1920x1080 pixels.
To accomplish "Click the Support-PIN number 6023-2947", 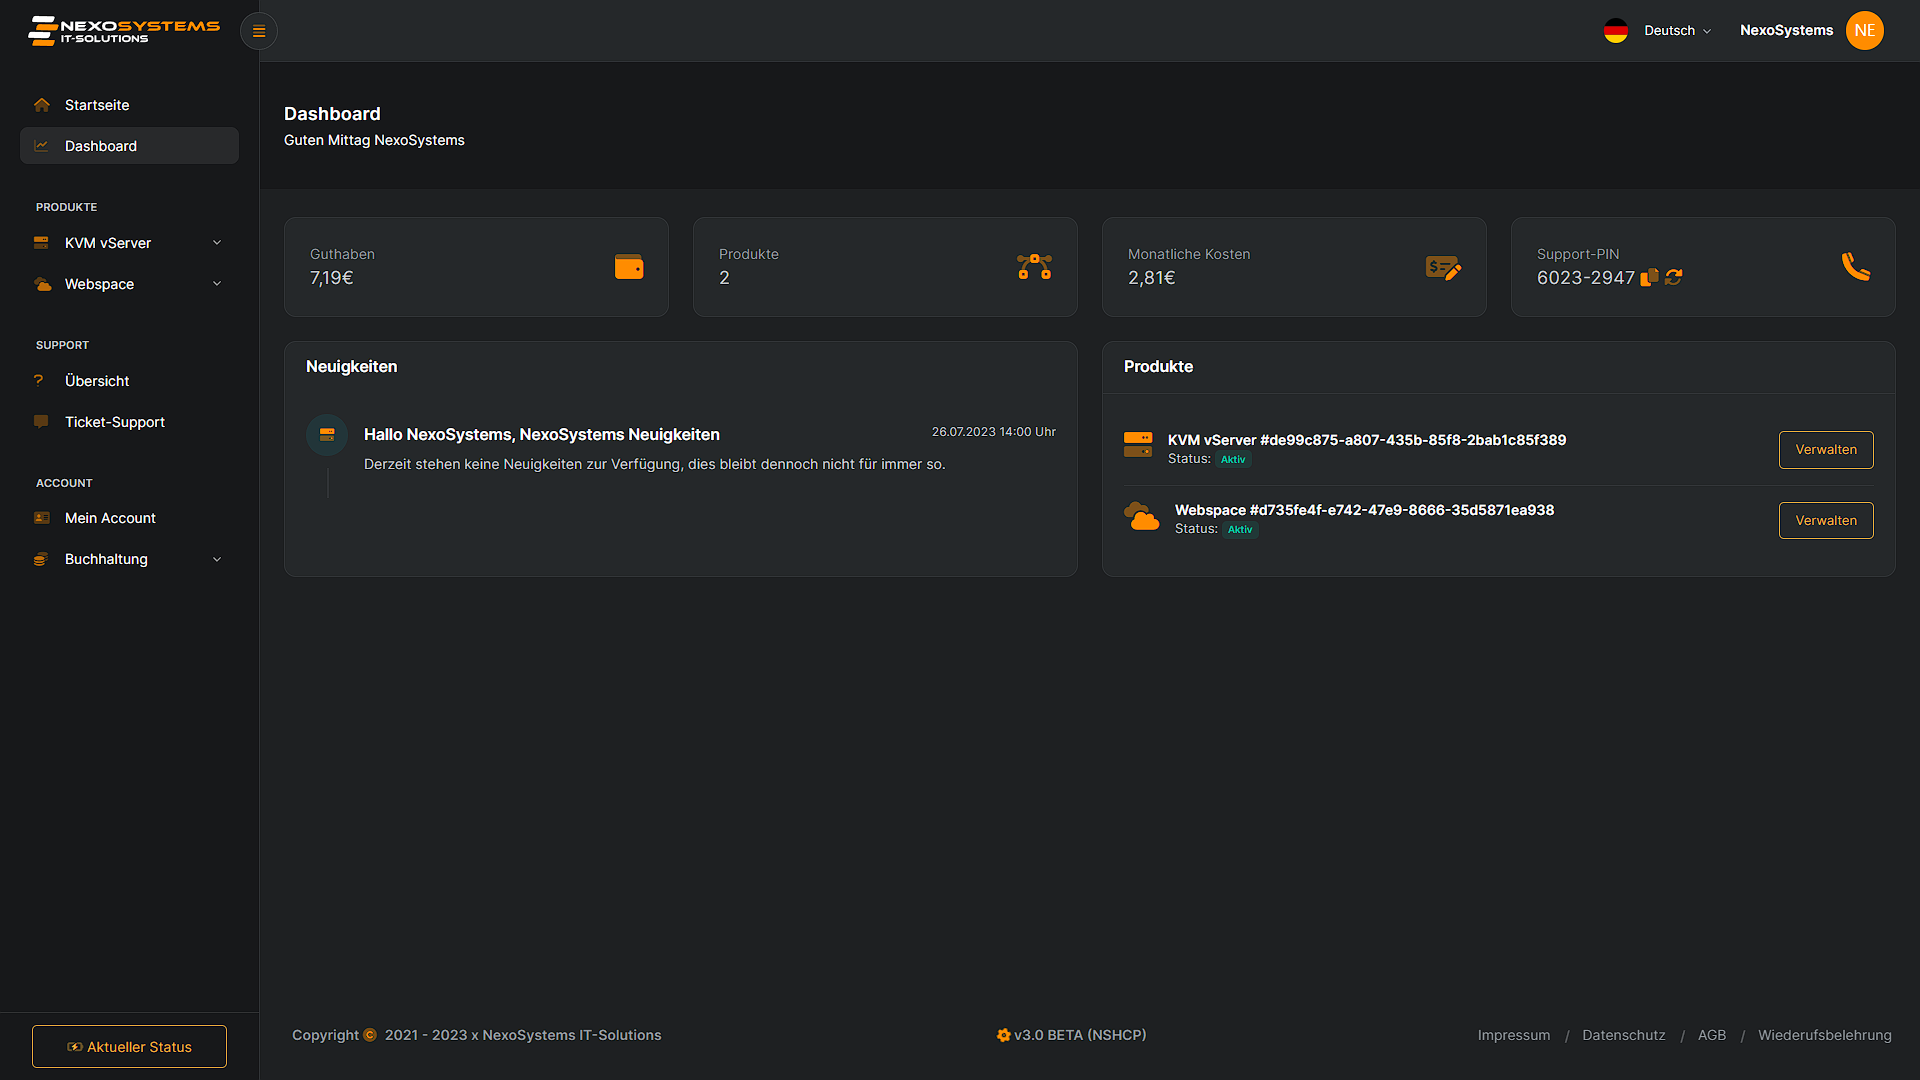I will tap(1585, 278).
